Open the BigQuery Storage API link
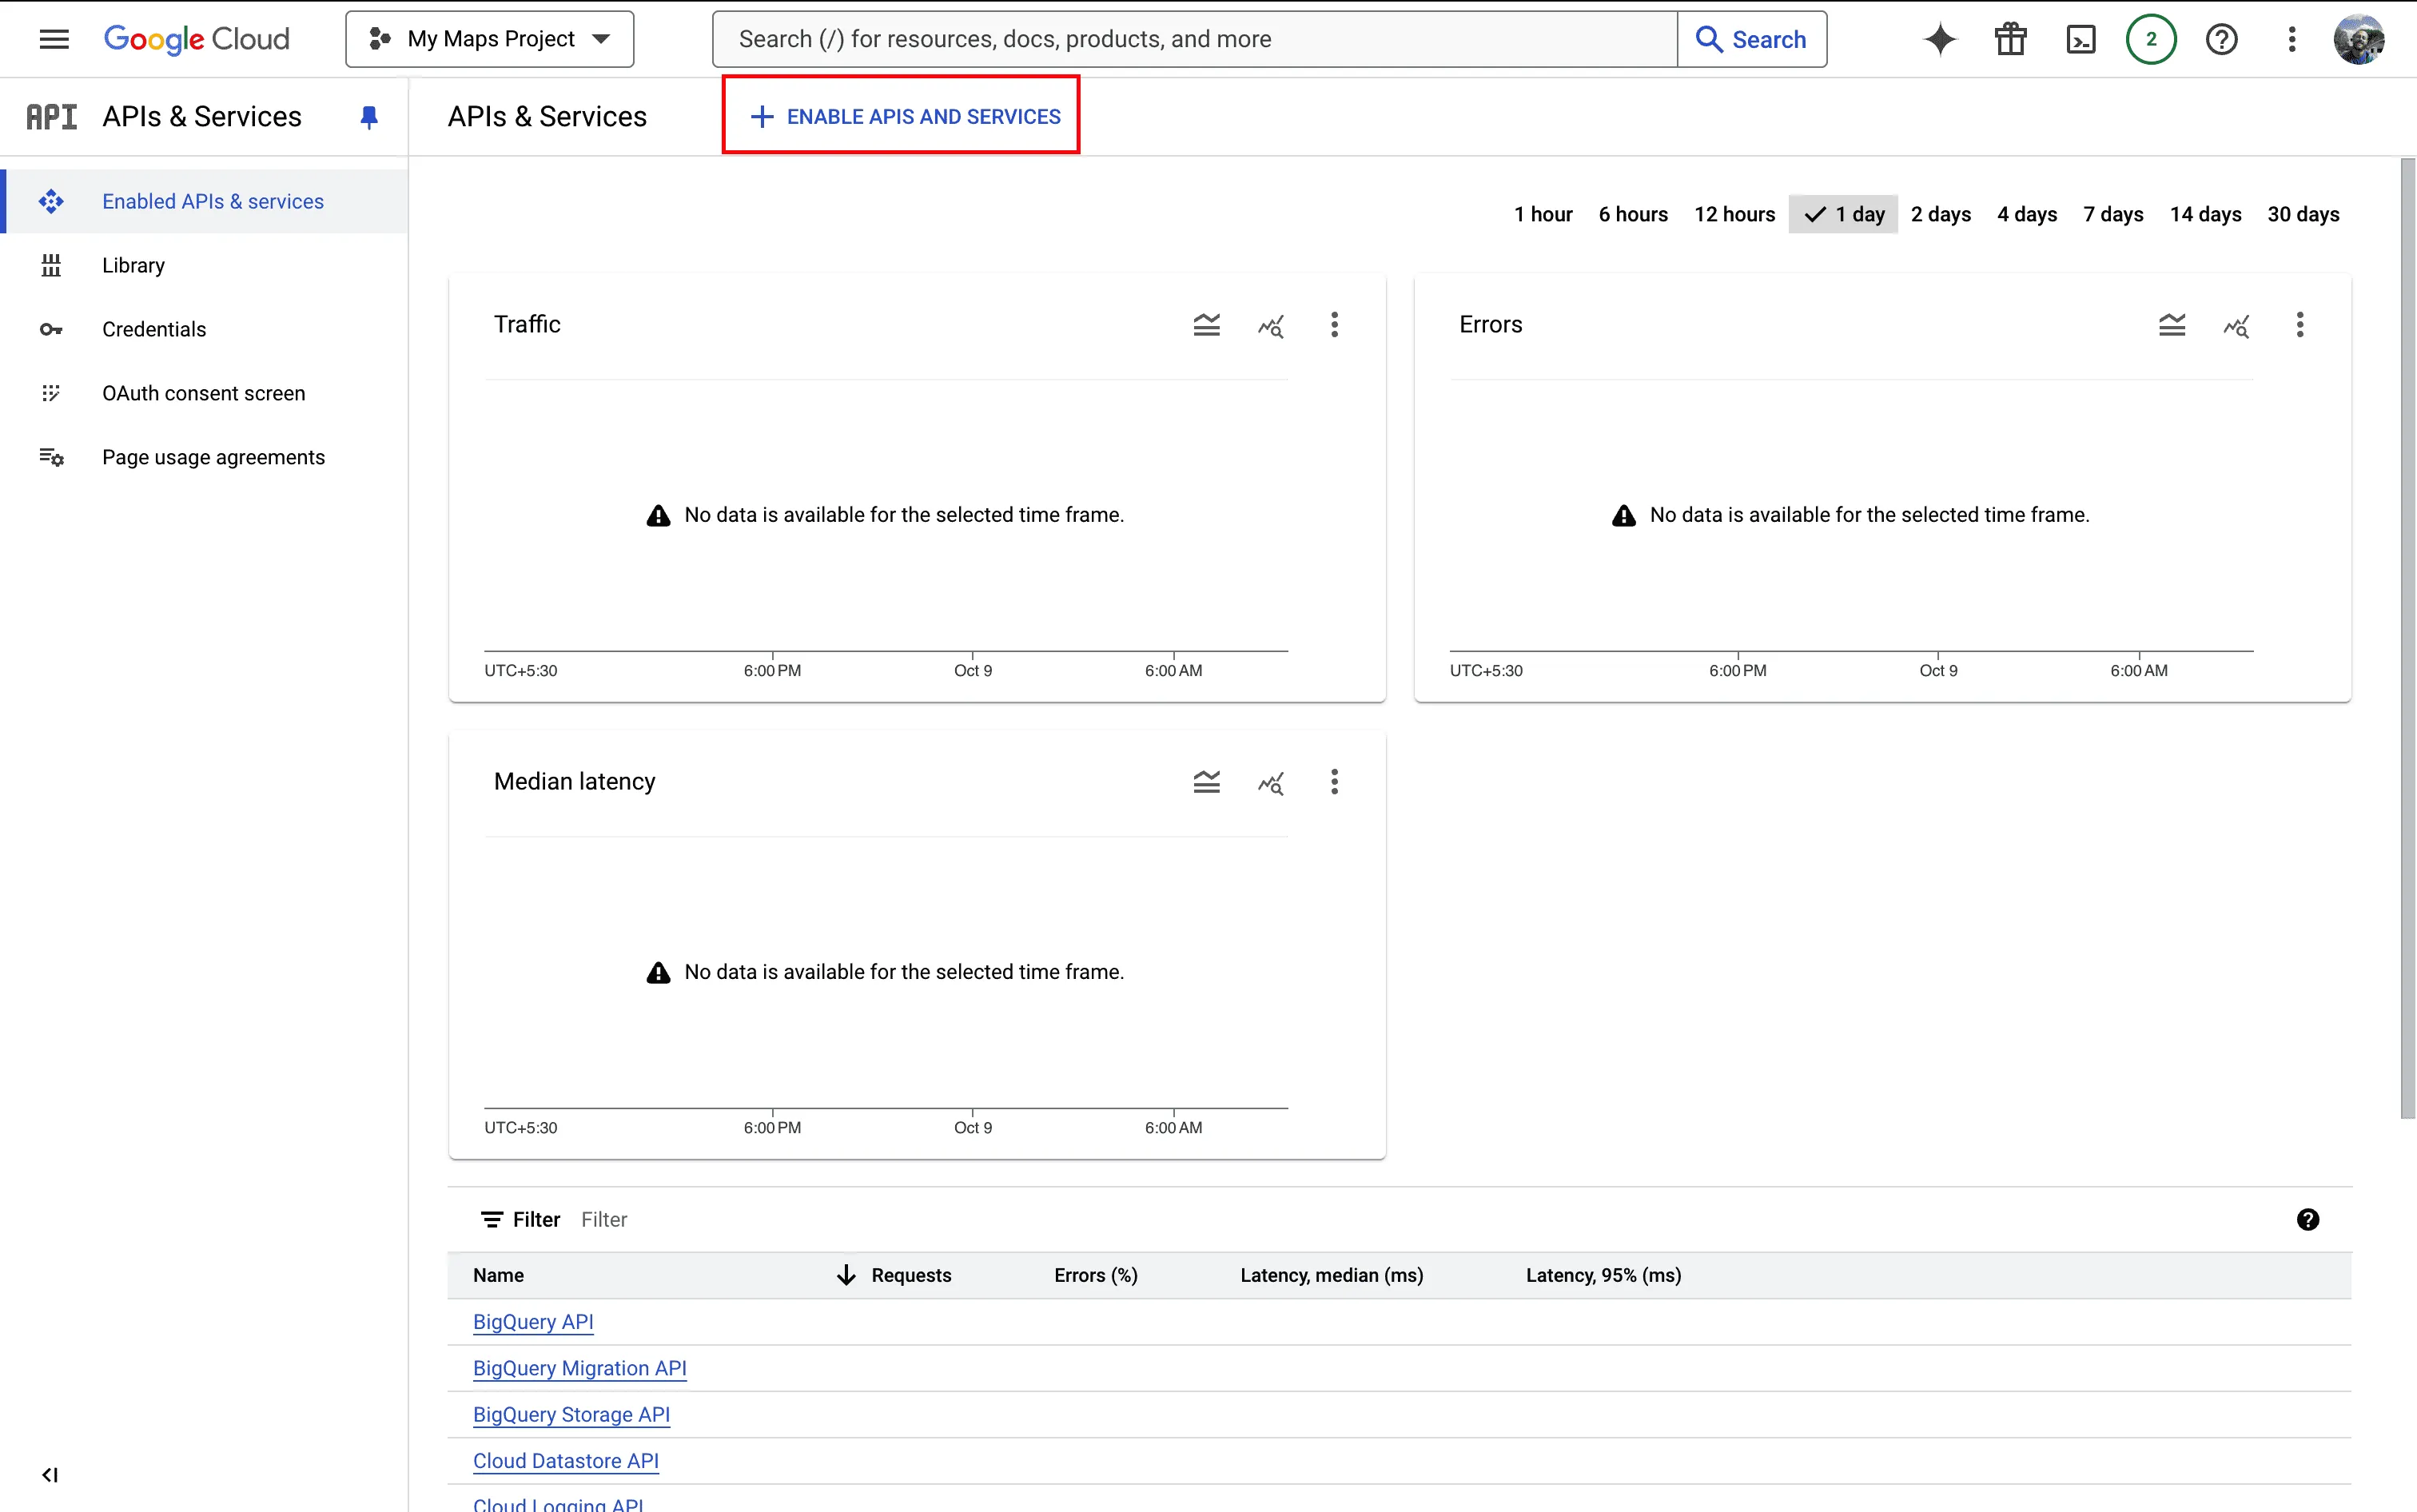The height and width of the screenshot is (1512, 2417). pos(571,1414)
